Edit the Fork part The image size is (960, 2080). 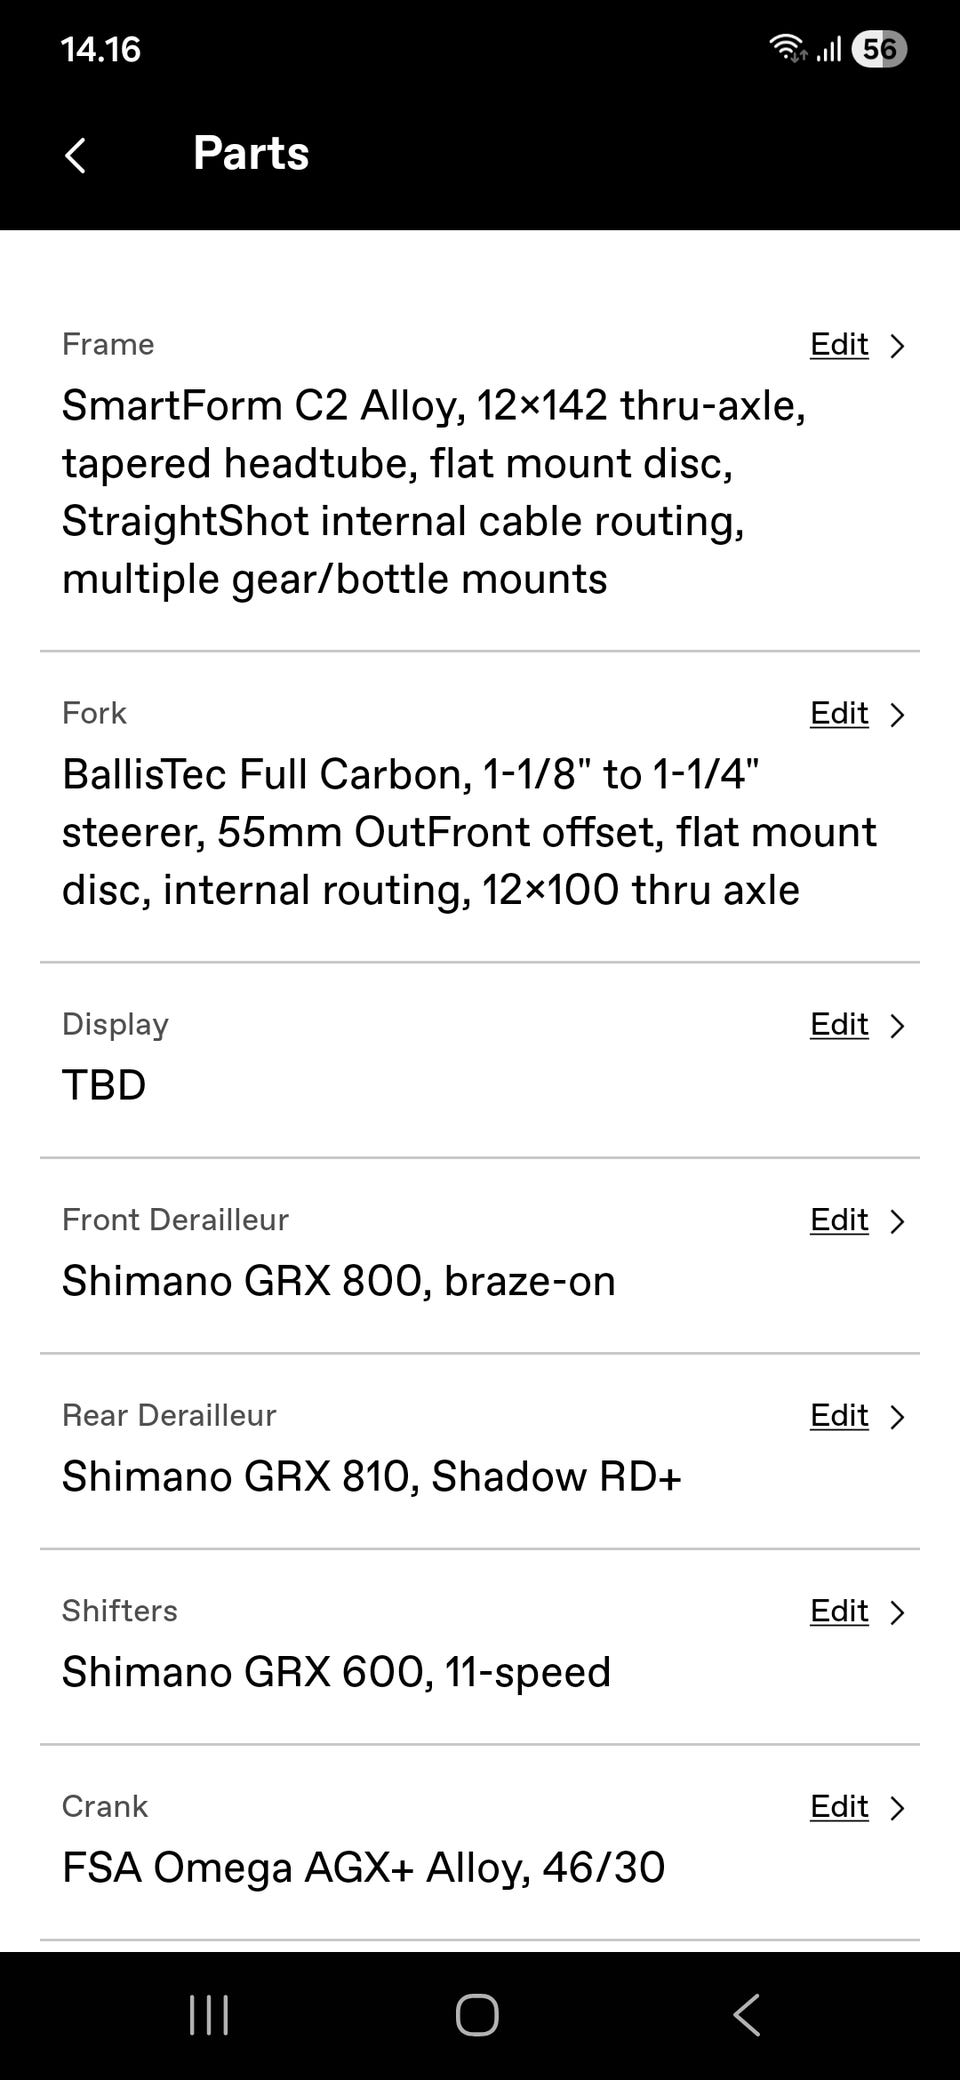(x=839, y=714)
